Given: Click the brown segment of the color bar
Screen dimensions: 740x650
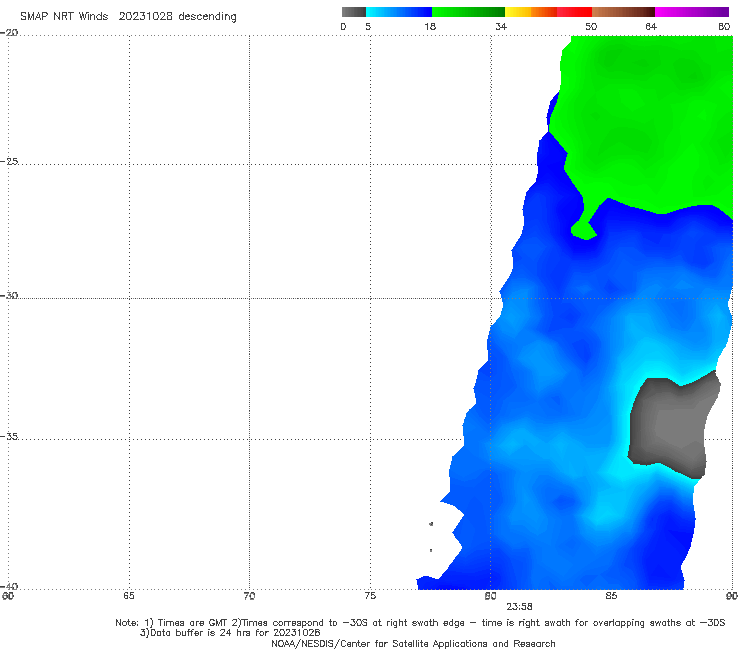Looking at the screenshot, I should 623,12.
